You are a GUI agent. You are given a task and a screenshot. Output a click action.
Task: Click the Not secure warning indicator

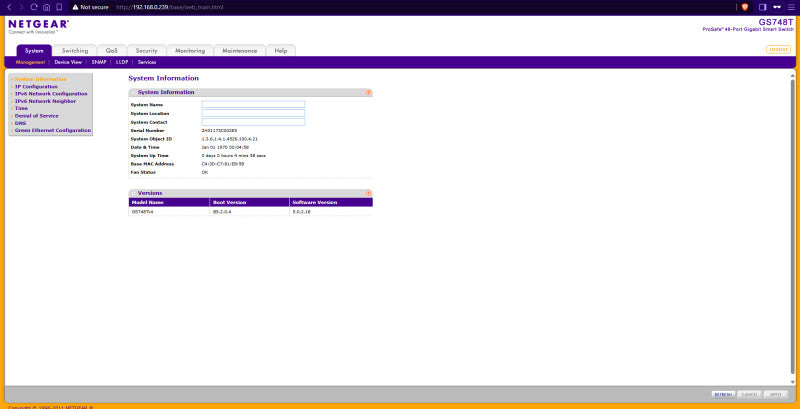click(90, 8)
